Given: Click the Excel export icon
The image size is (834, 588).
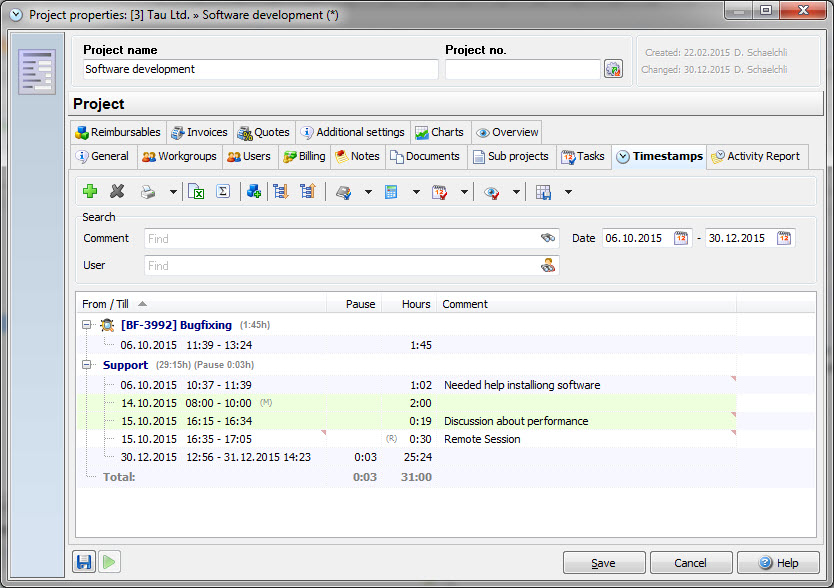Looking at the screenshot, I should [196, 192].
